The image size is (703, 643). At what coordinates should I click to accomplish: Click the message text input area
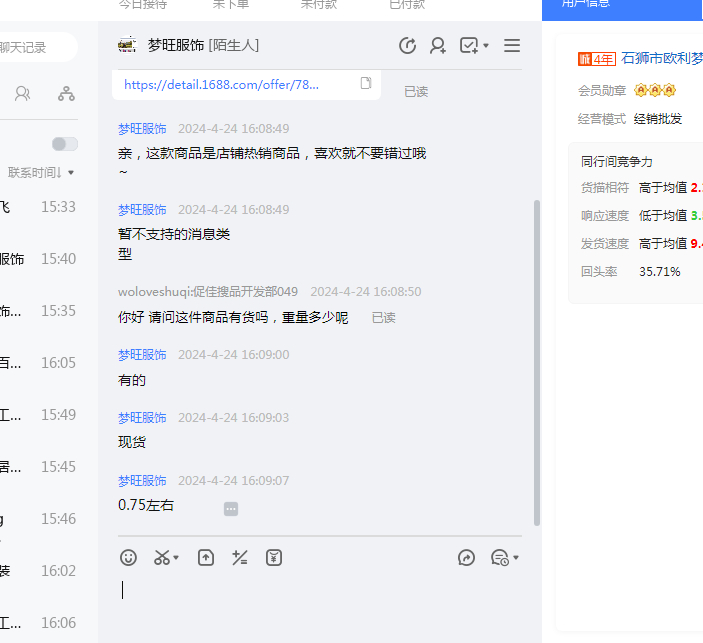click(x=320, y=598)
